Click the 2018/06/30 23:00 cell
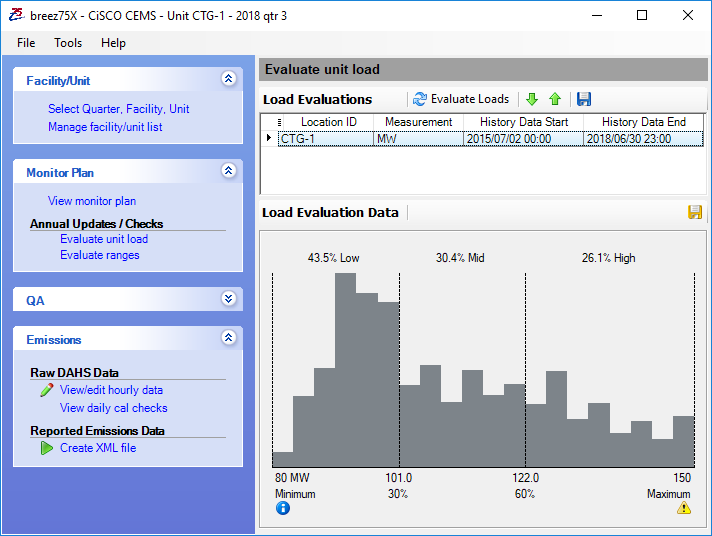The image size is (712, 536). tap(643, 139)
